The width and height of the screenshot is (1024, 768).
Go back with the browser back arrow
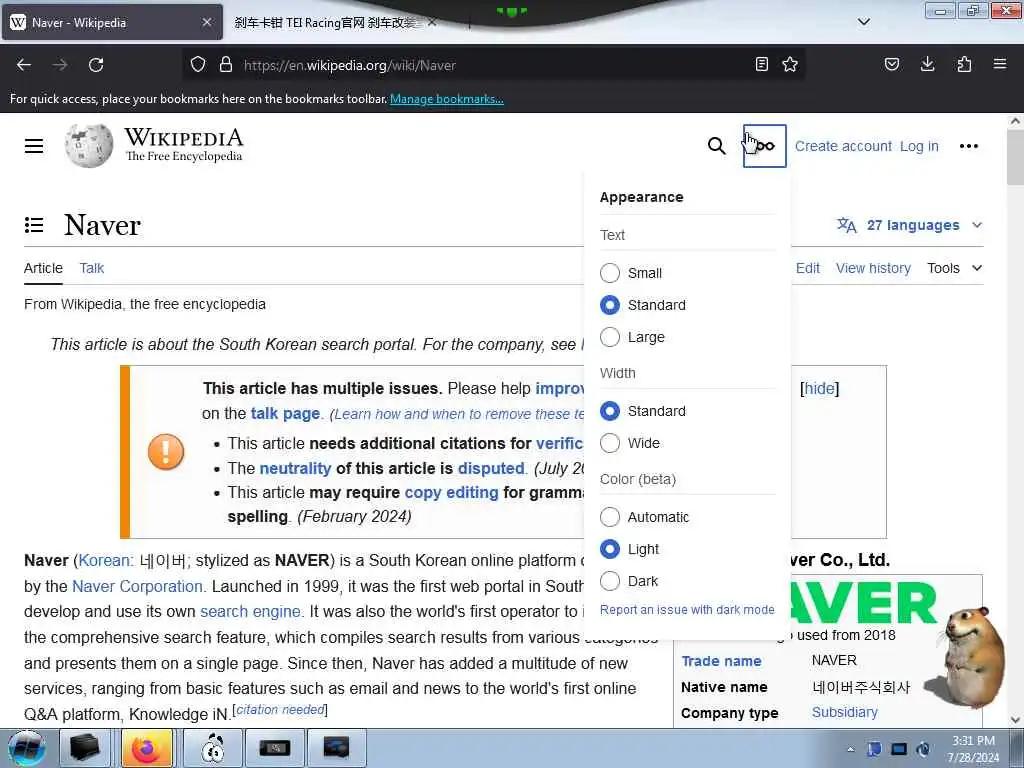[24, 65]
